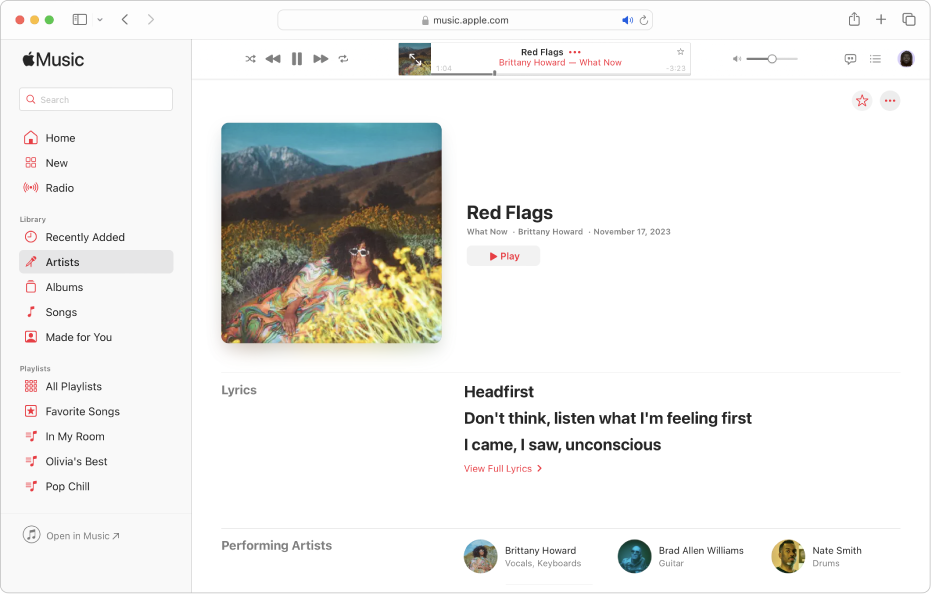Open the account profile avatar
This screenshot has width=932, height=596.
[906, 59]
